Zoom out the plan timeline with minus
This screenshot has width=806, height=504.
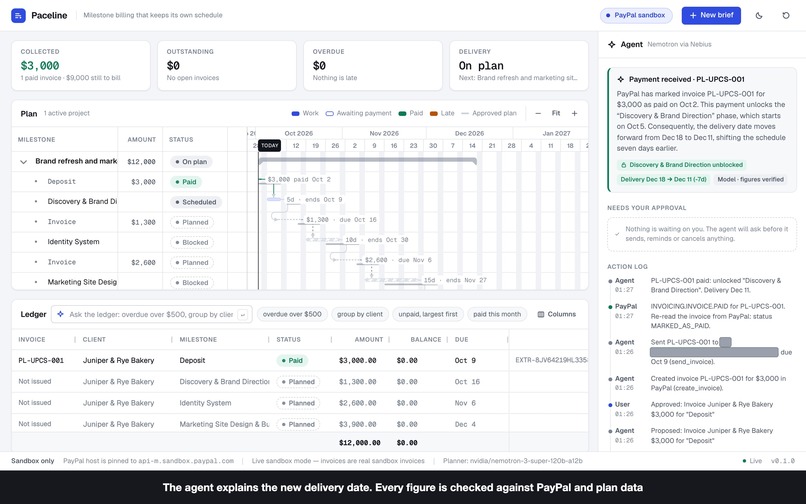[538, 113]
